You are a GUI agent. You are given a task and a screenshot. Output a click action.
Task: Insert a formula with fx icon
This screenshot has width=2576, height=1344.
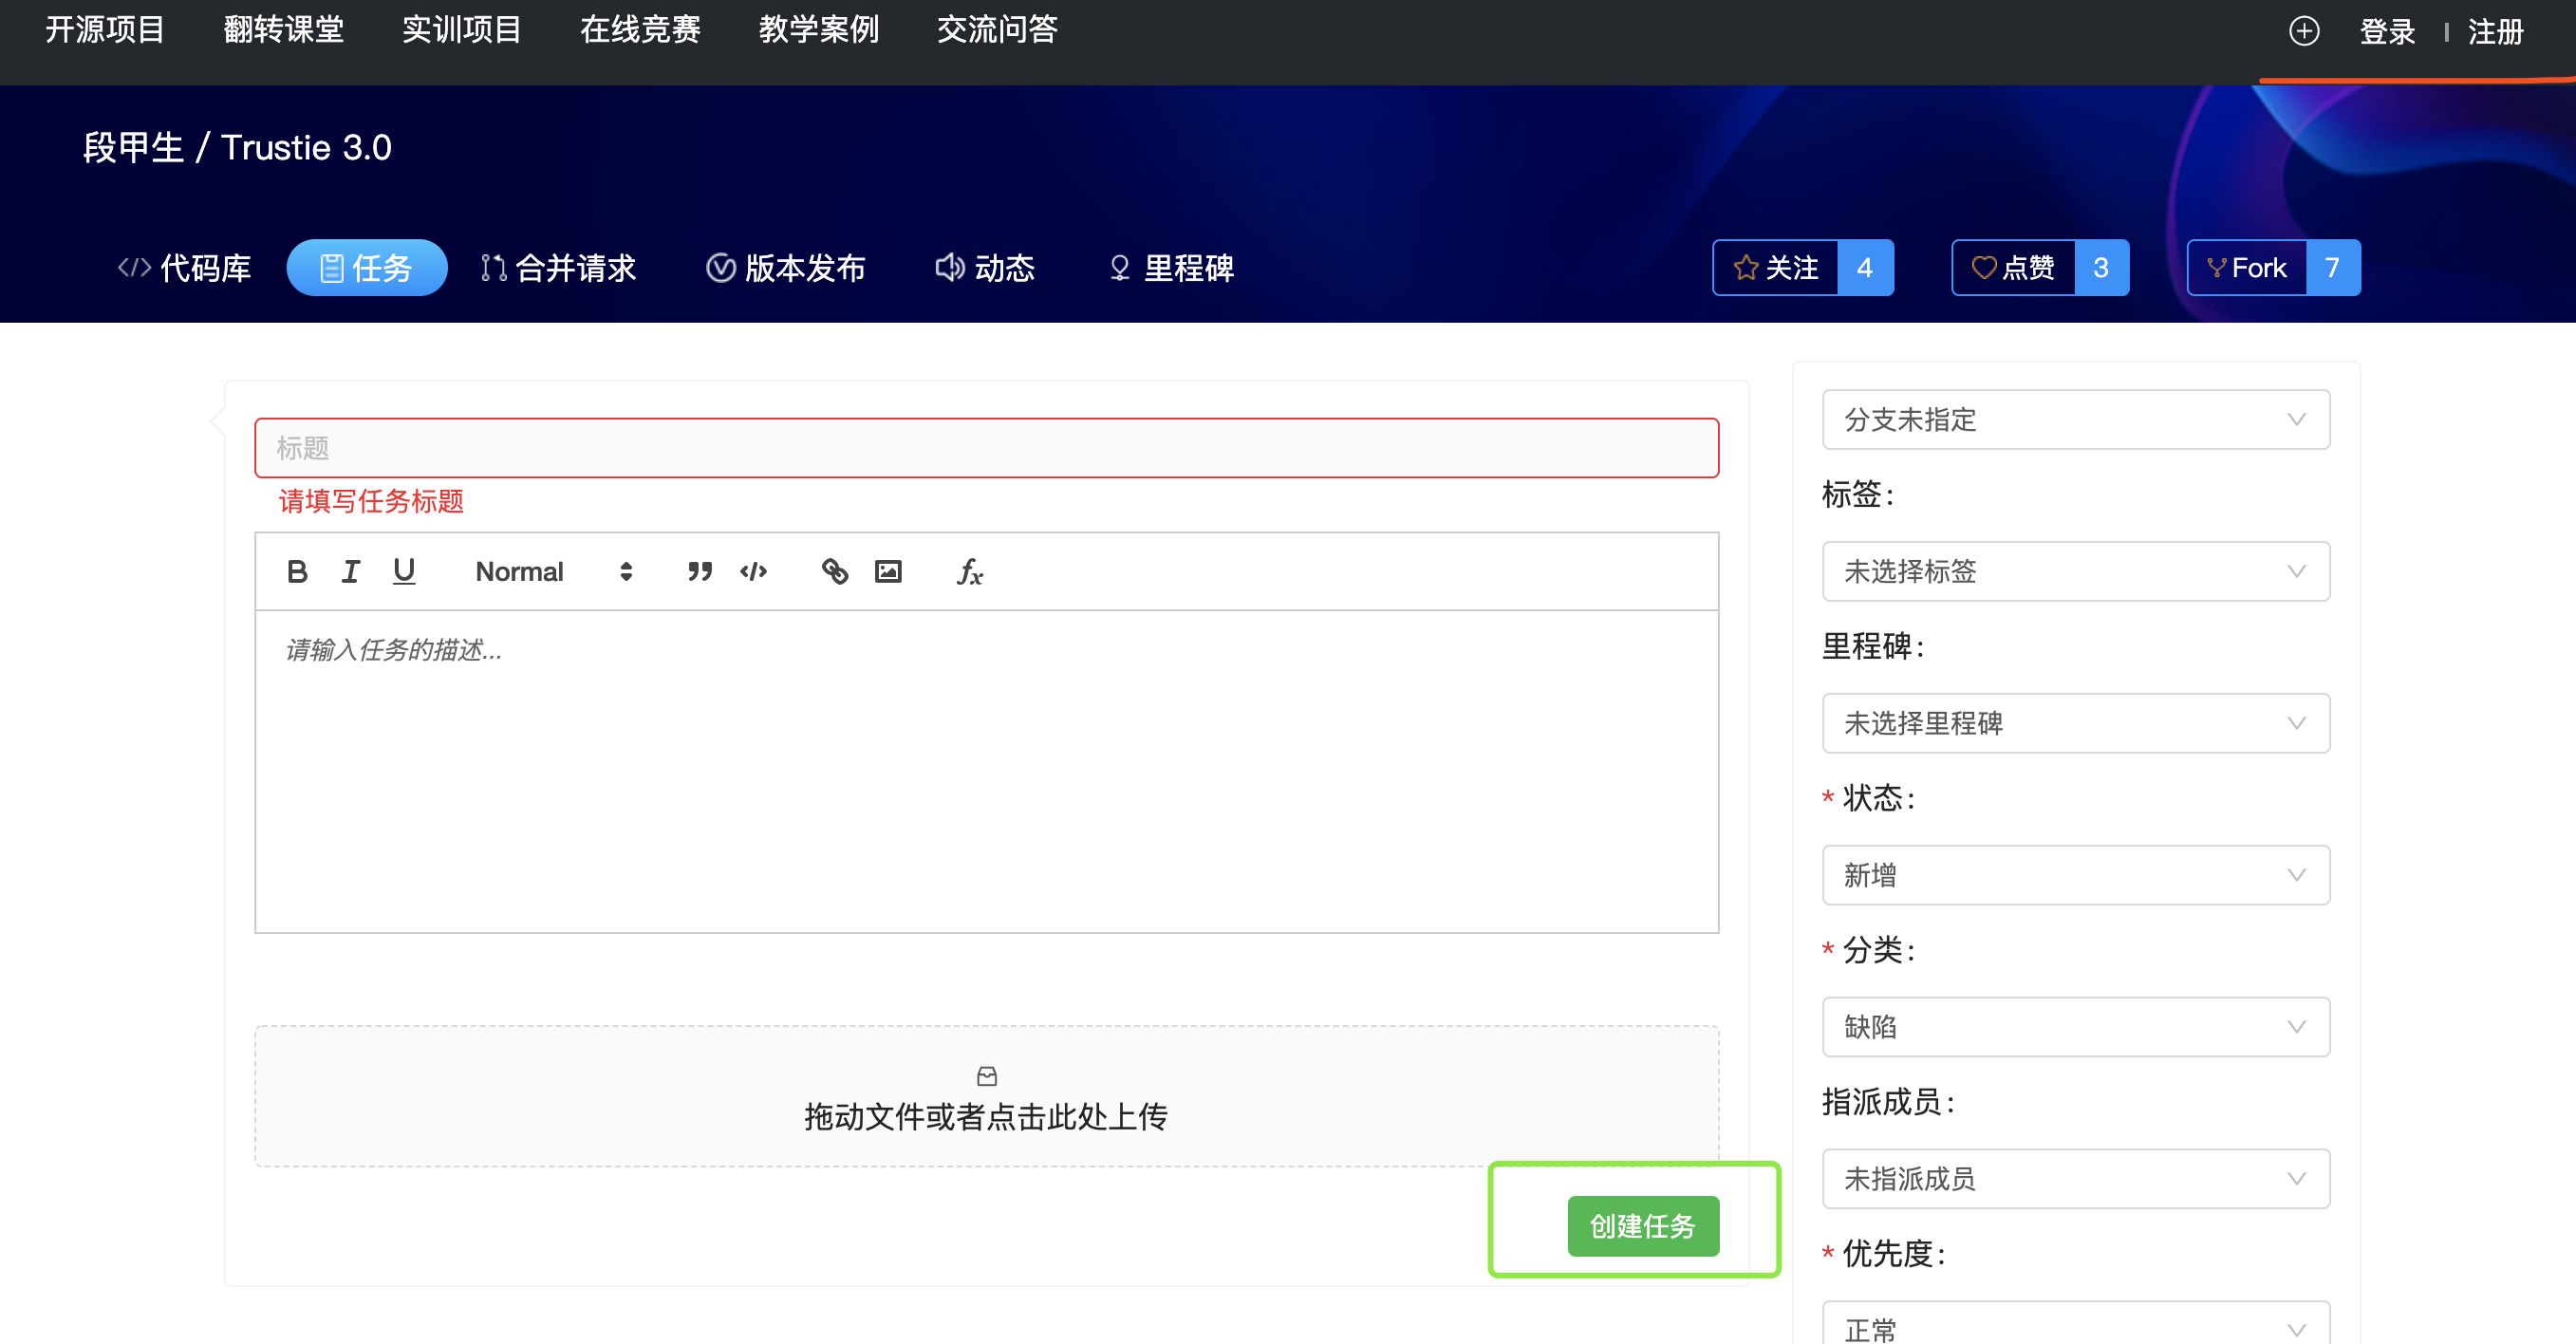point(969,571)
